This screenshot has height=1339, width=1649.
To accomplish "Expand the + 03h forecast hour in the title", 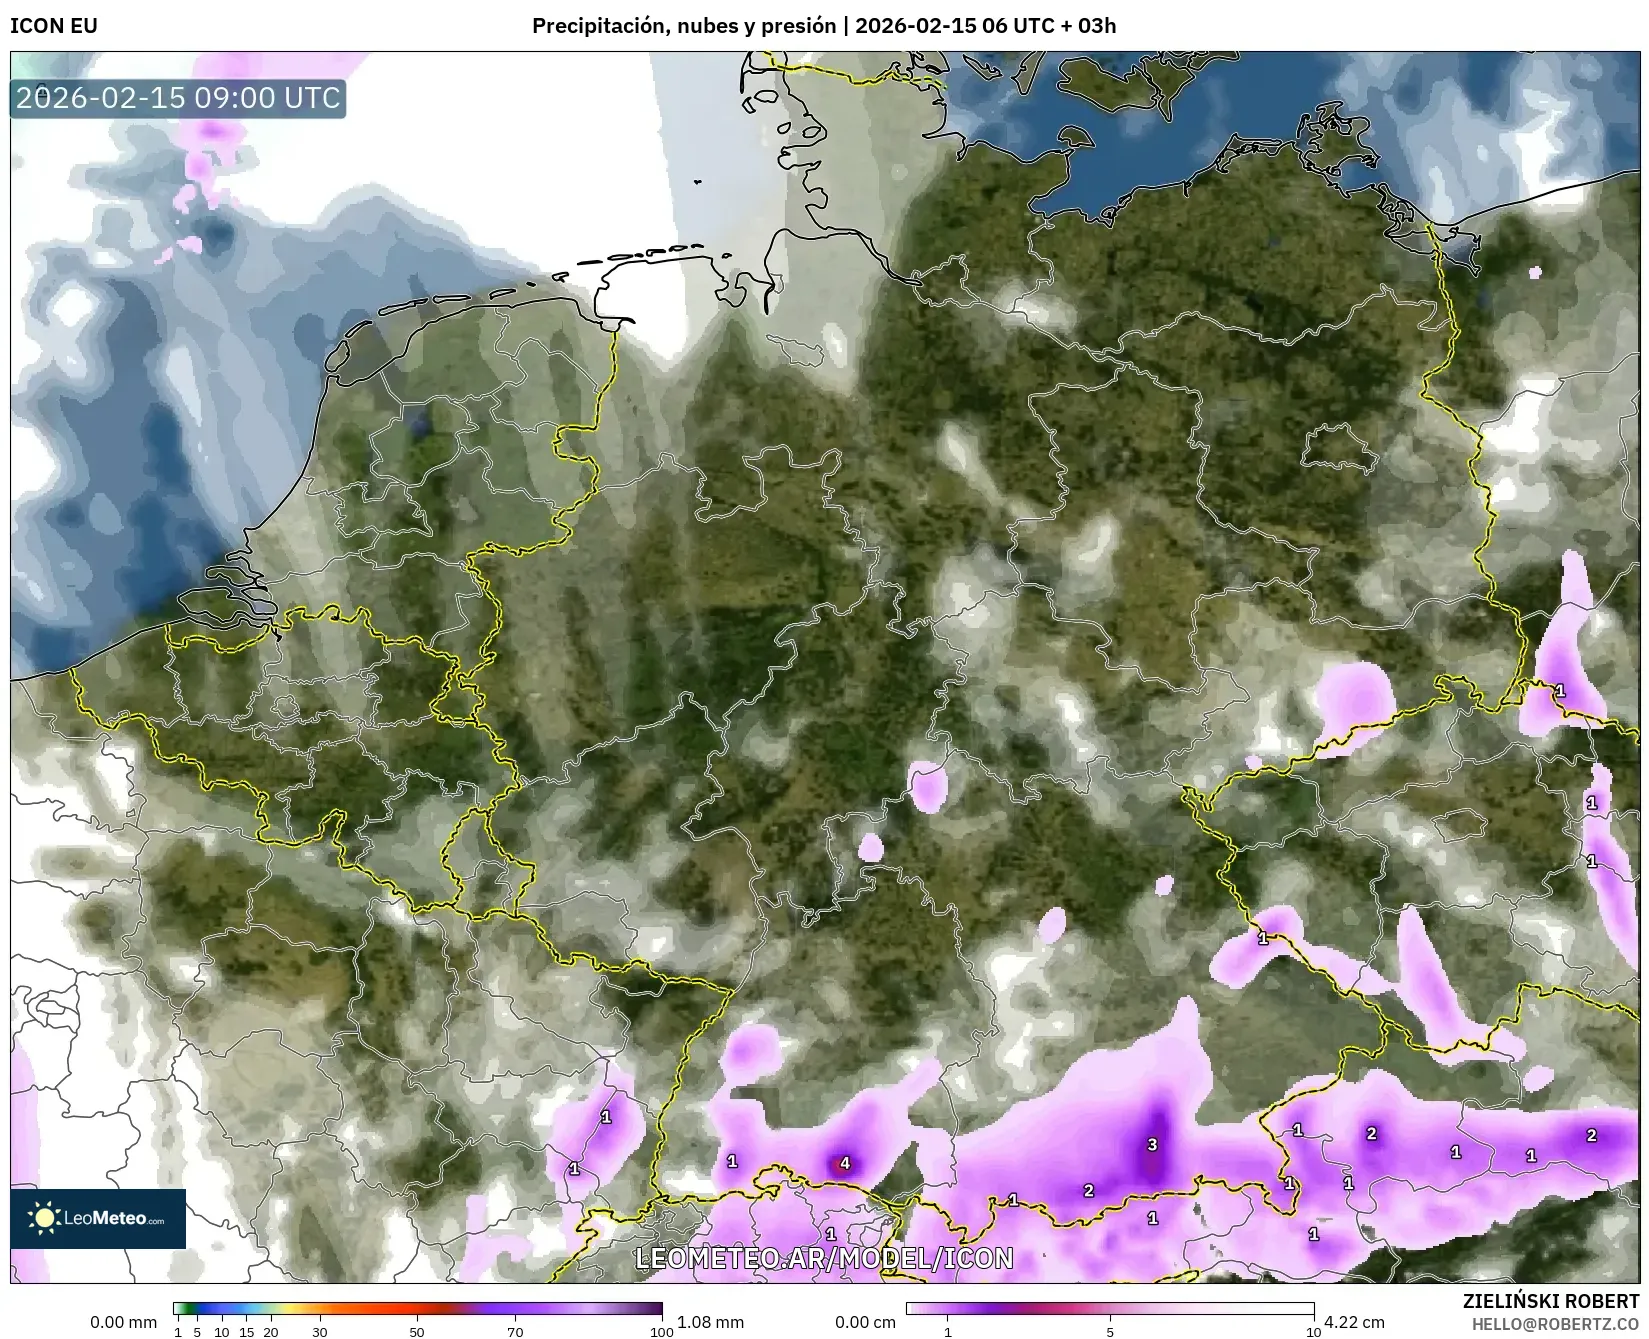I will (1088, 26).
